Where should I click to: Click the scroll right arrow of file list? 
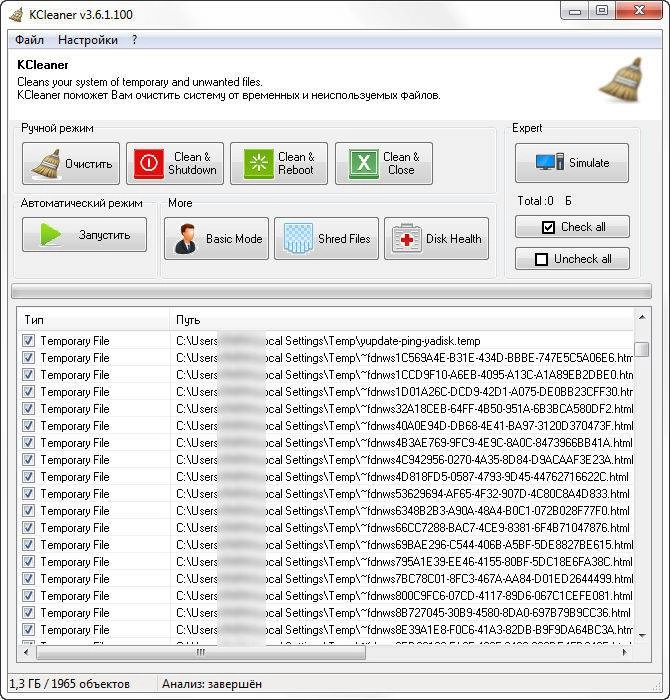point(624,652)
